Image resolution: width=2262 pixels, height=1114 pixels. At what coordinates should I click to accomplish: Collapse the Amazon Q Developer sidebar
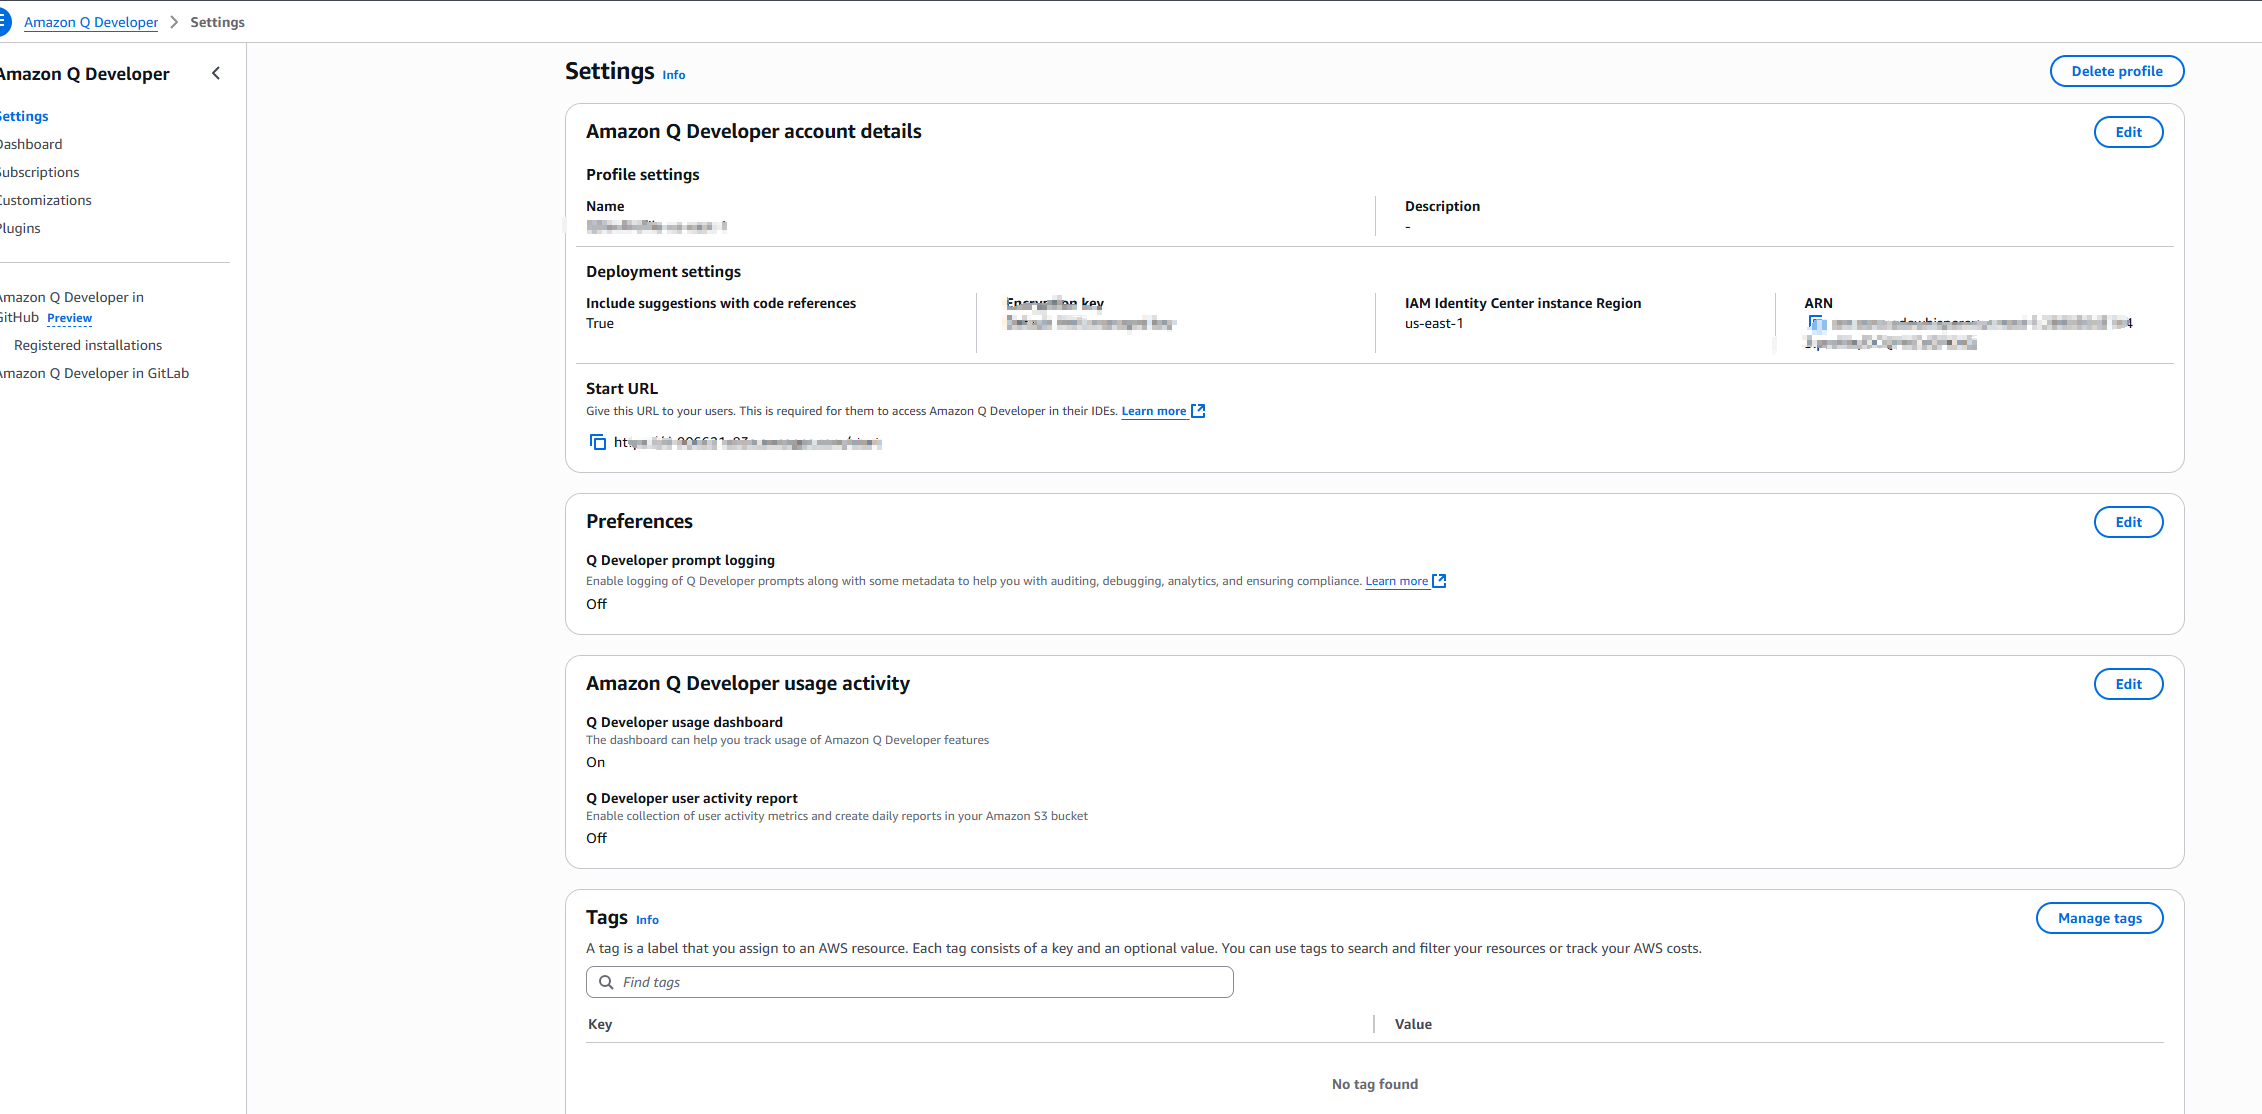pyautogui.click(x=215, y=73)
